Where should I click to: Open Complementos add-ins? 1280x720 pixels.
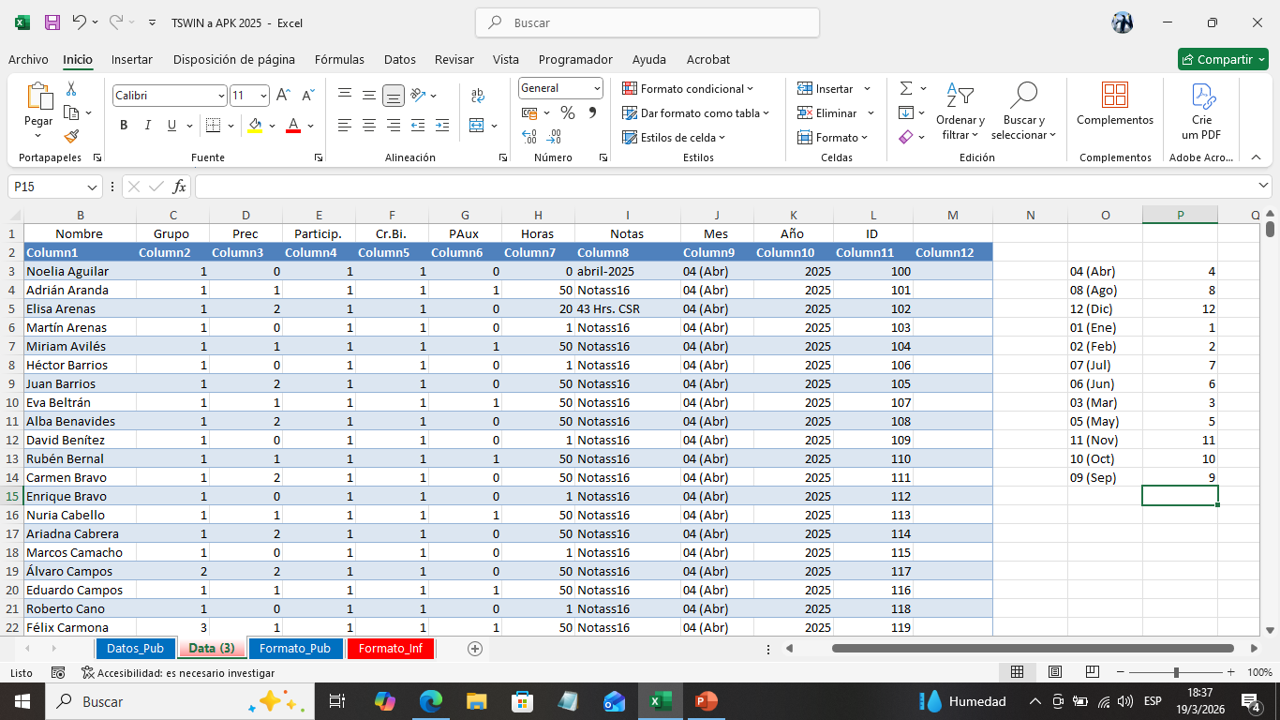coord(1115,104)
